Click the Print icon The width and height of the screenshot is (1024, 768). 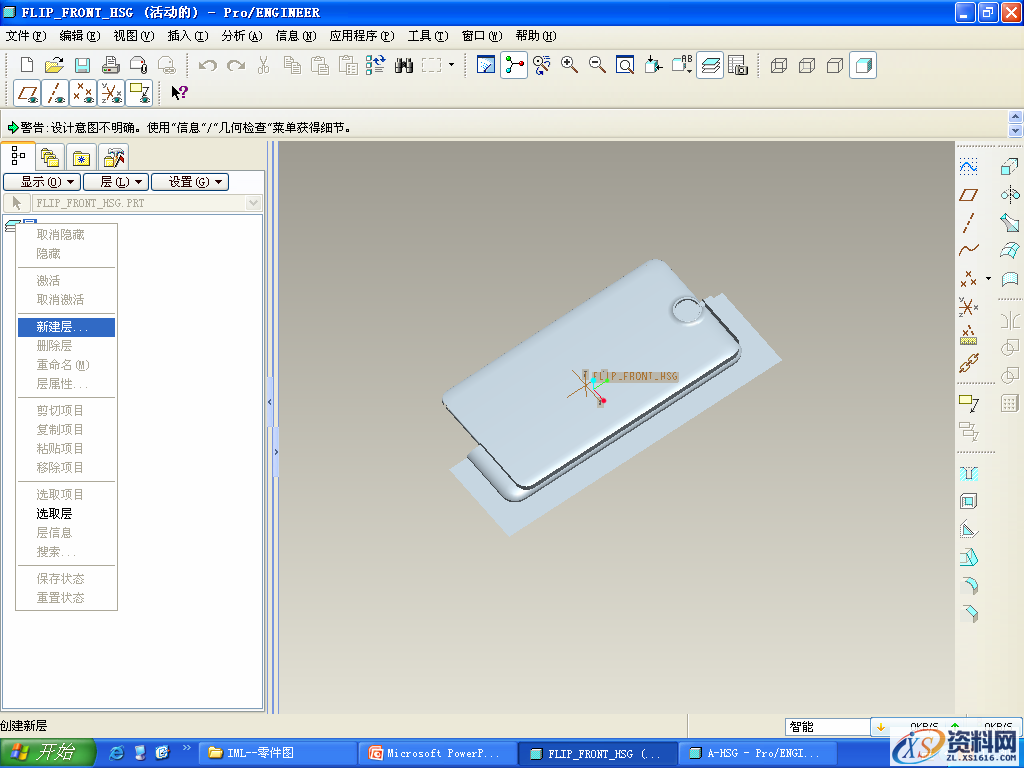[111, 65]
